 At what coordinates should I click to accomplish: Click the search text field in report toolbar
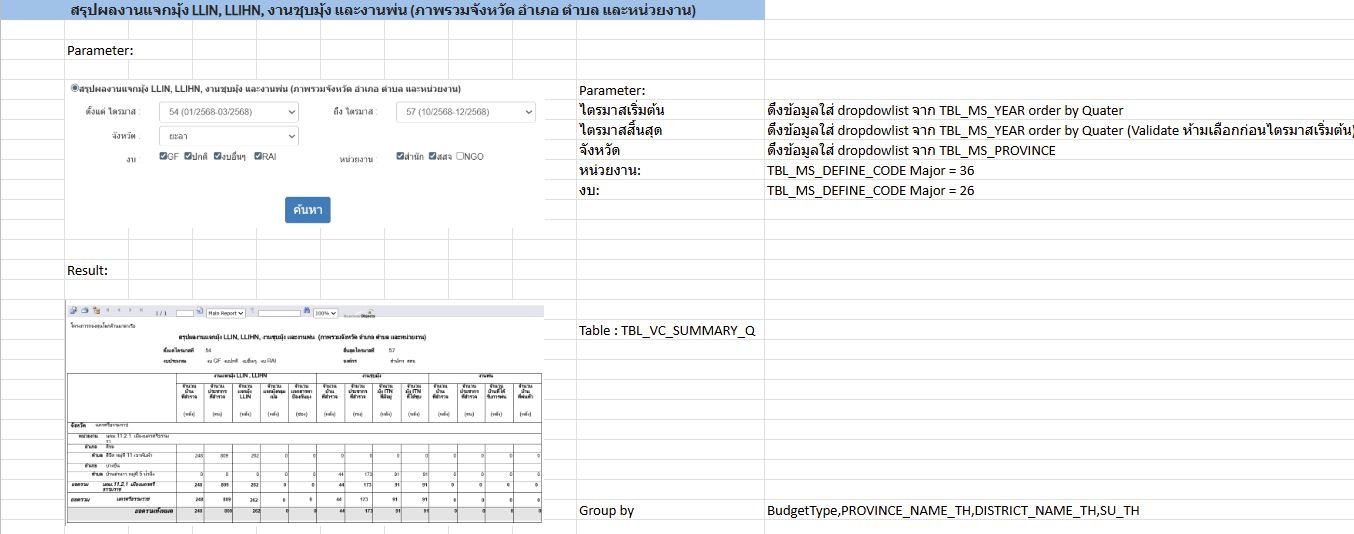[x=277, y=312]
